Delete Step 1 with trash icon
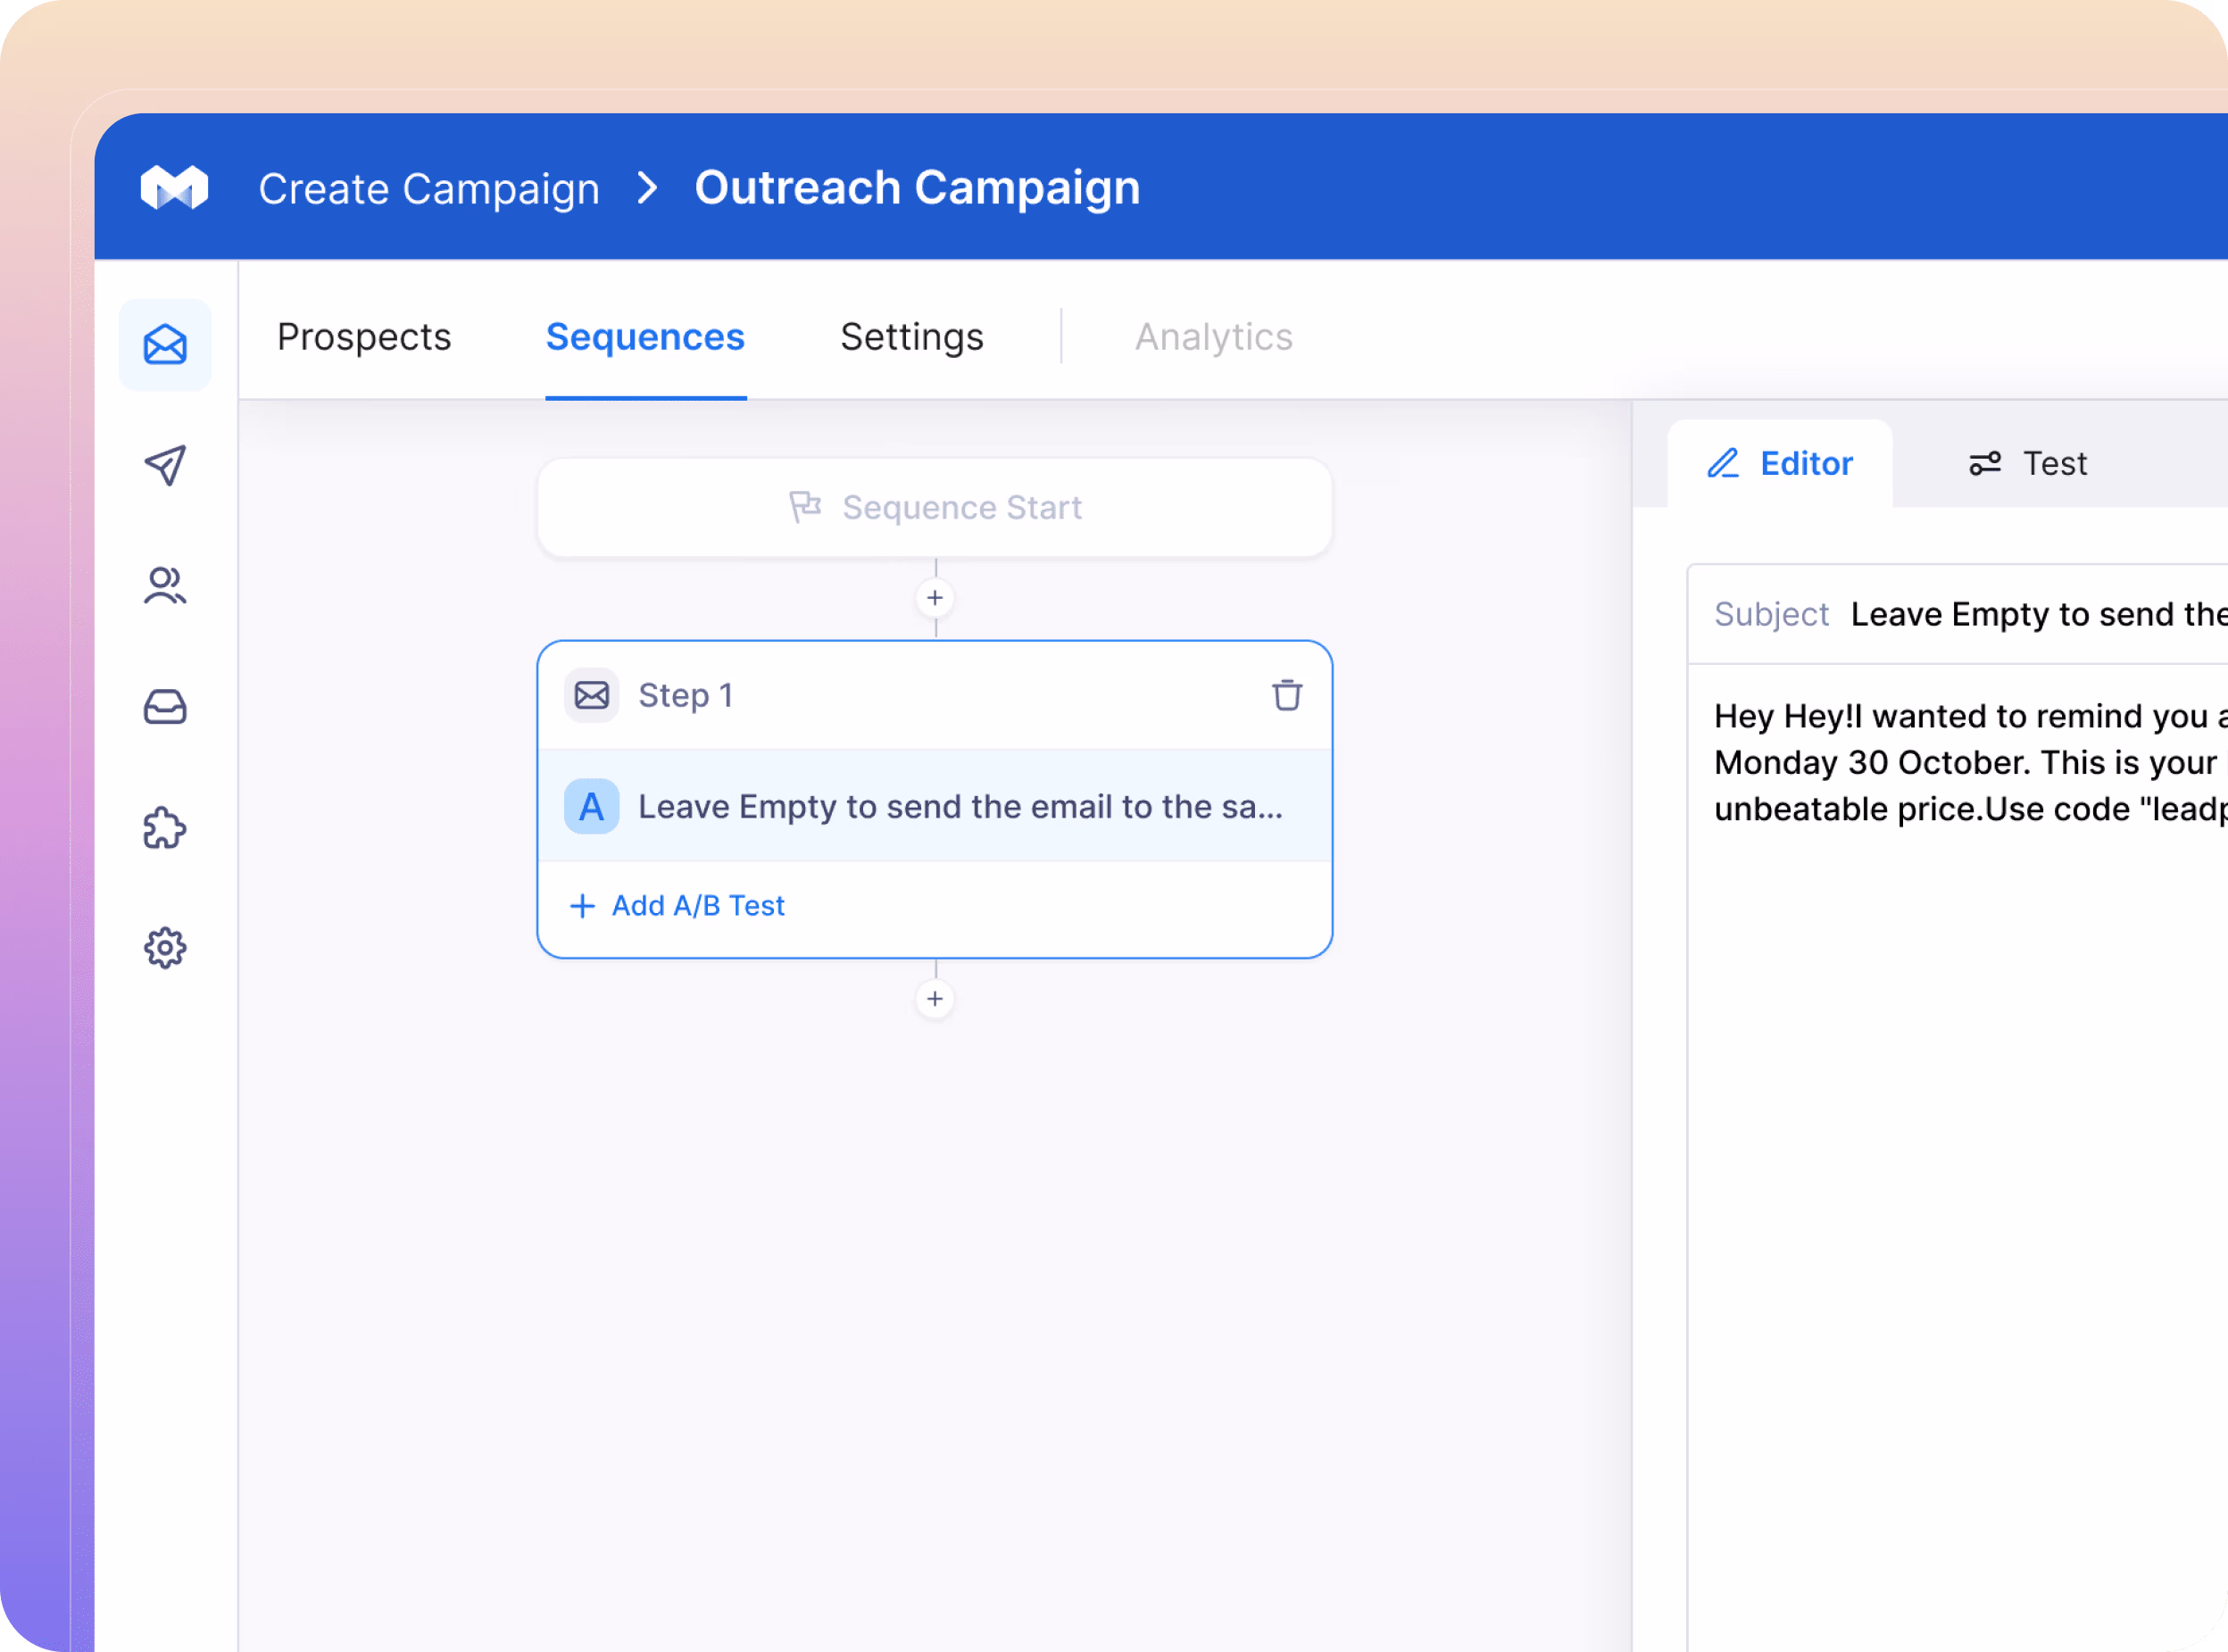The height and width of the screenshot is (1652, 2228). (x=1286, y=695)
